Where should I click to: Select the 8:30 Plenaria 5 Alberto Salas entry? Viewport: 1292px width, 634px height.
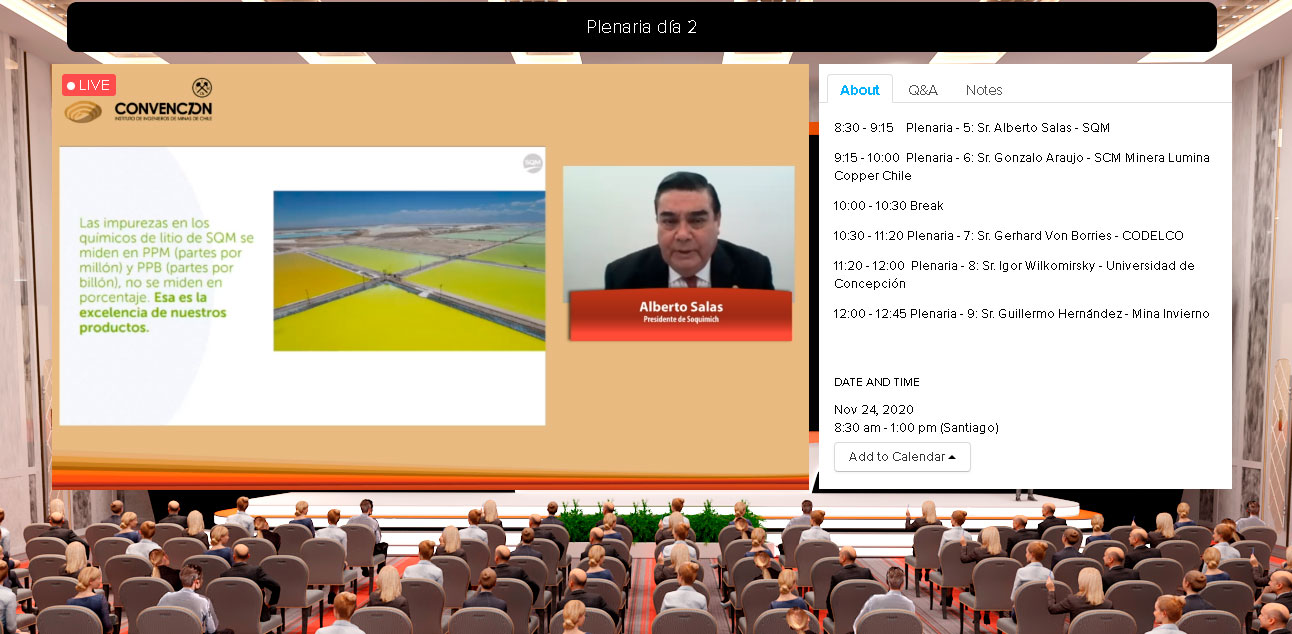point(971,128)
